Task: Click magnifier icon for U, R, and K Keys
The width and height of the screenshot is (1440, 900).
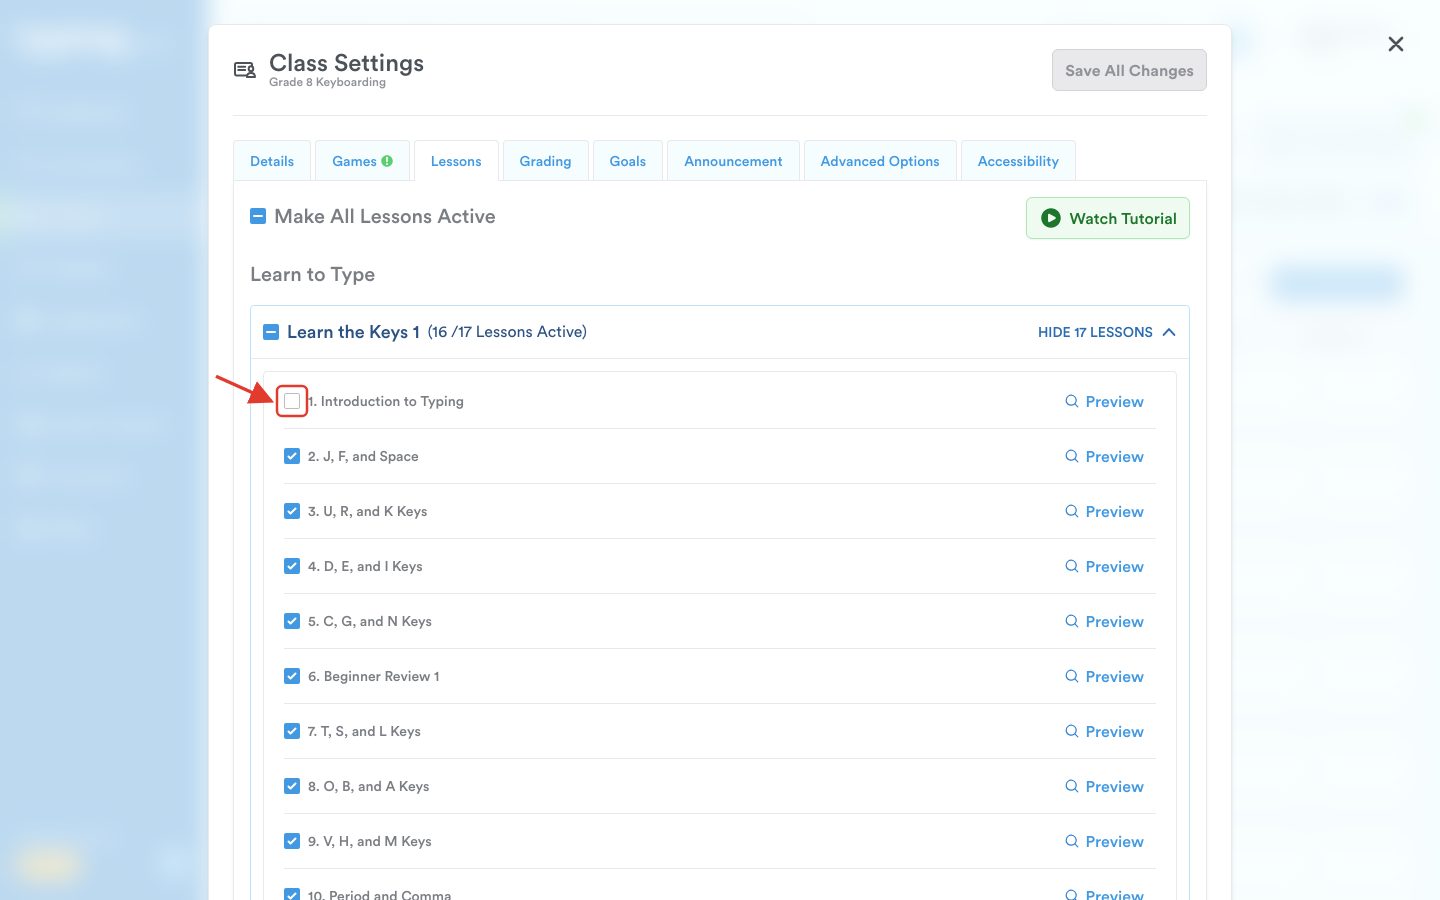Action: pos(1072,511)
